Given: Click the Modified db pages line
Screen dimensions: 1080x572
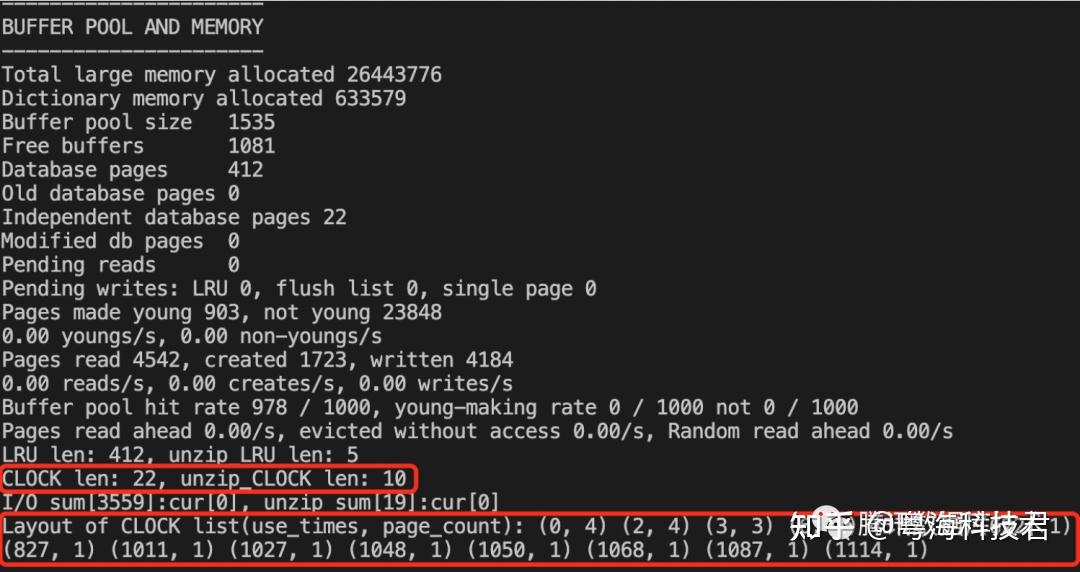Looking at the screenshot, I should click(x=121, y=241).
